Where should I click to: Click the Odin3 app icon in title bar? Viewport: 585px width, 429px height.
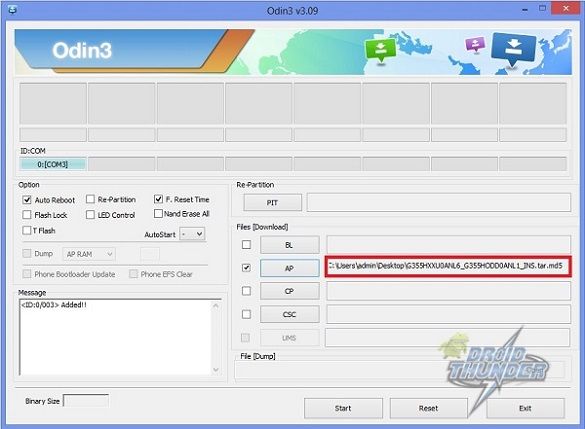(12, 9)
